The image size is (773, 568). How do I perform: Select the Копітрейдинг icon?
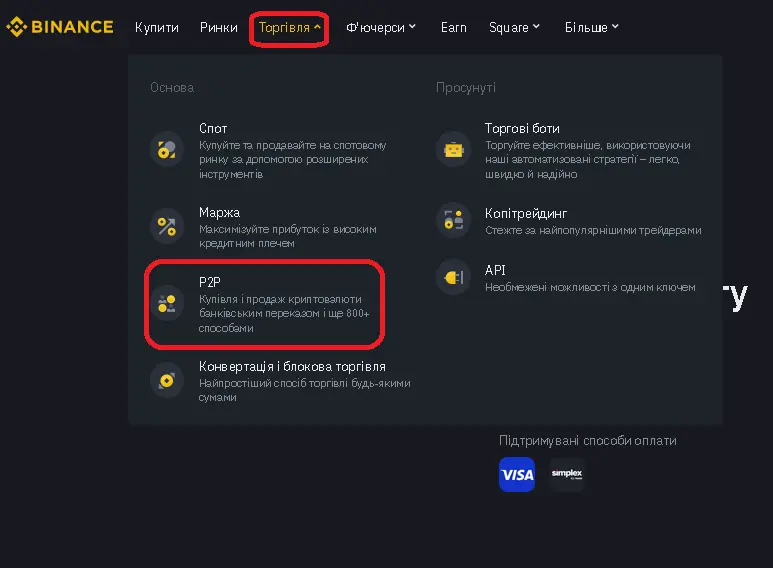pos(453,220)
